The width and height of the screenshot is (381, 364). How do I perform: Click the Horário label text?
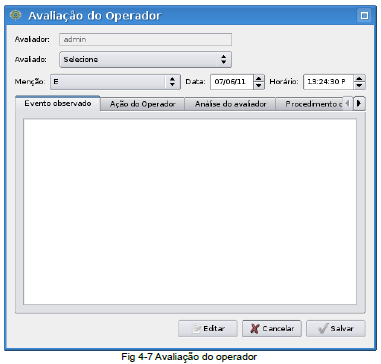284,82
